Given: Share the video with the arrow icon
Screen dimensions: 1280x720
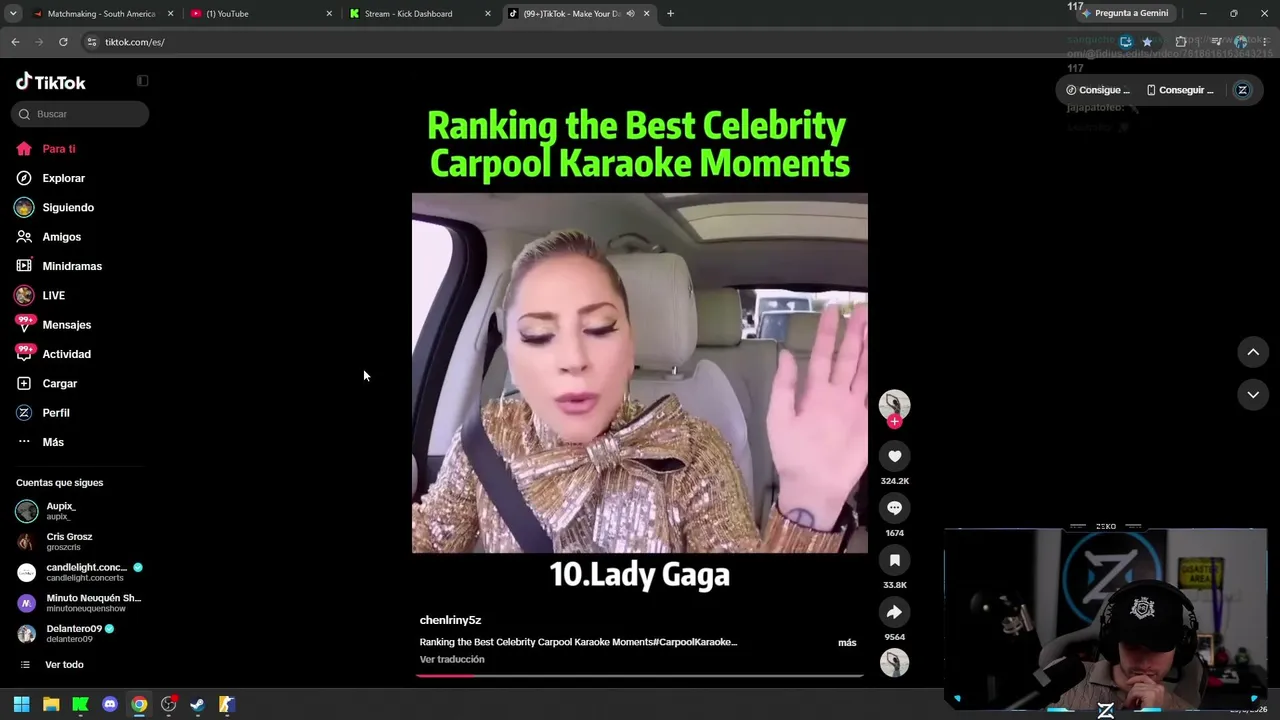Looking at the screenshot, I should [895, 612].
